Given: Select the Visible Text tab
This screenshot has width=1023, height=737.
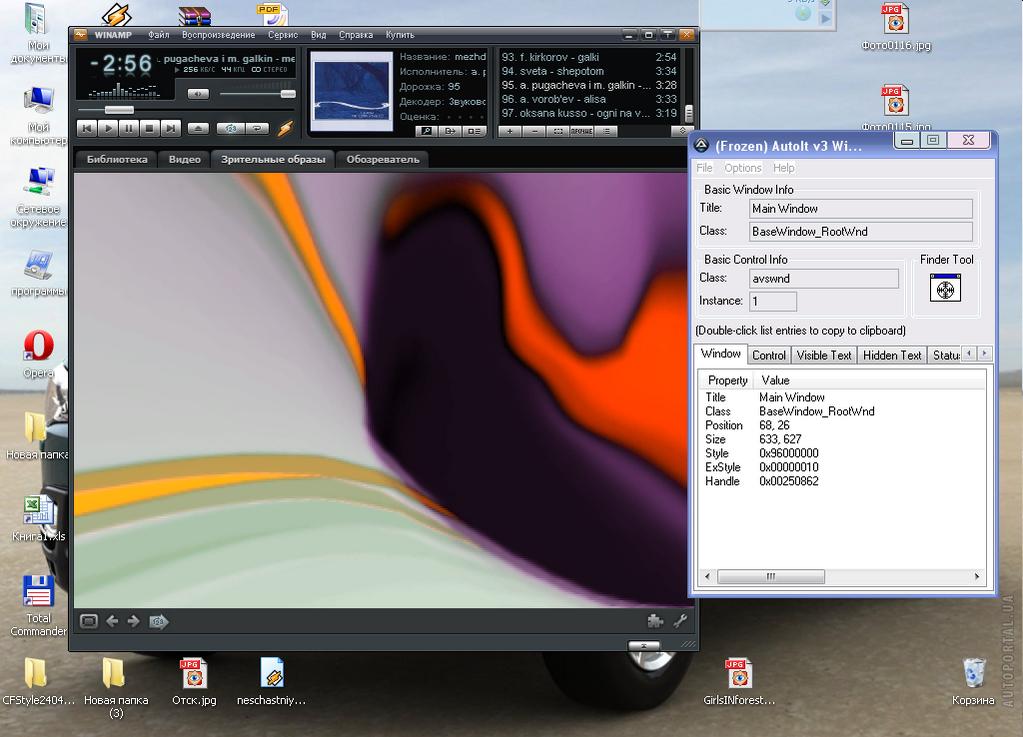Looking at the screenshot, I should click(x=824, y=355).
